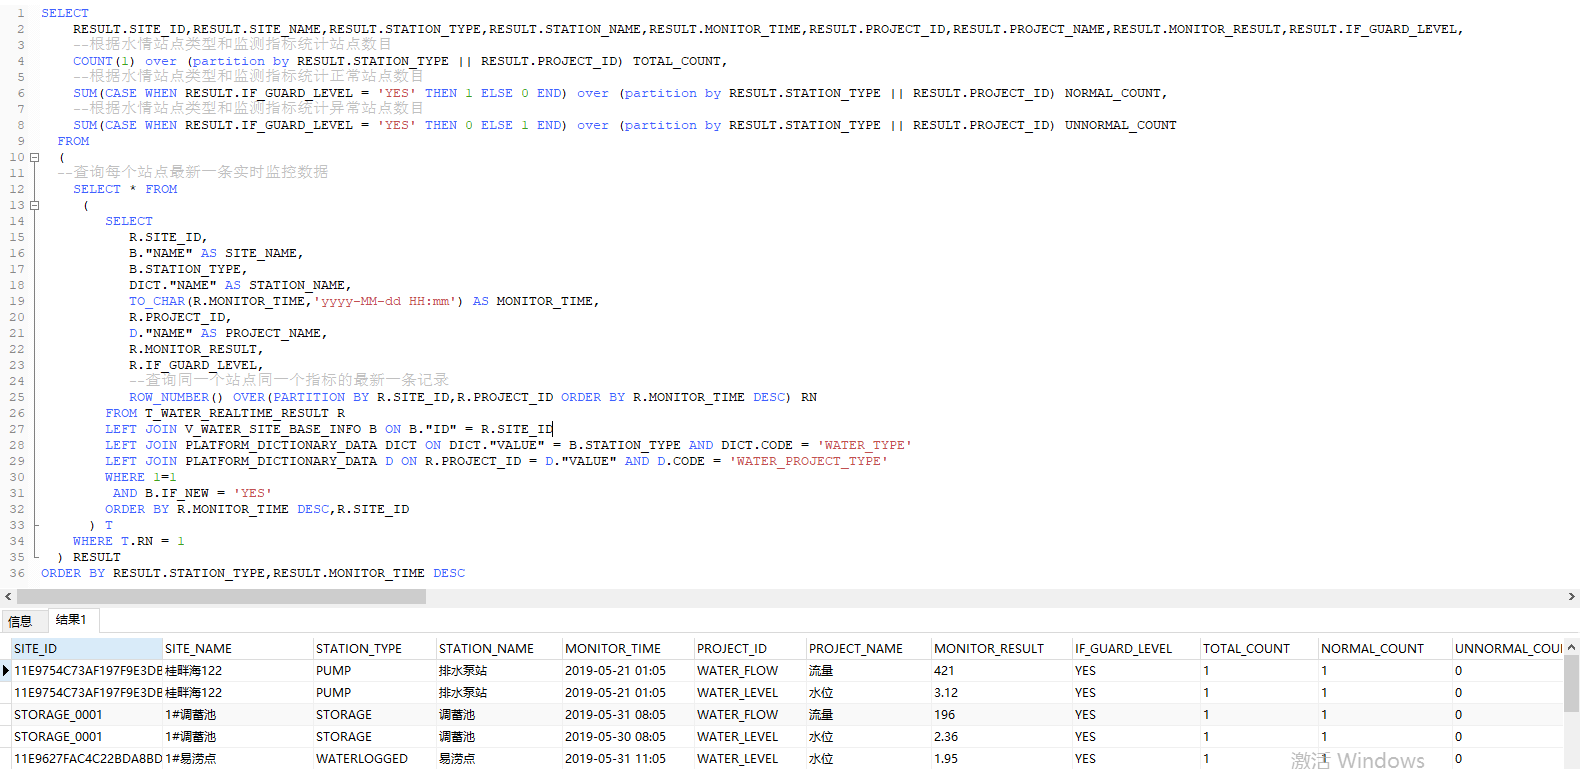Click the ORDER BY keyword on line 36

coord(73,573)
